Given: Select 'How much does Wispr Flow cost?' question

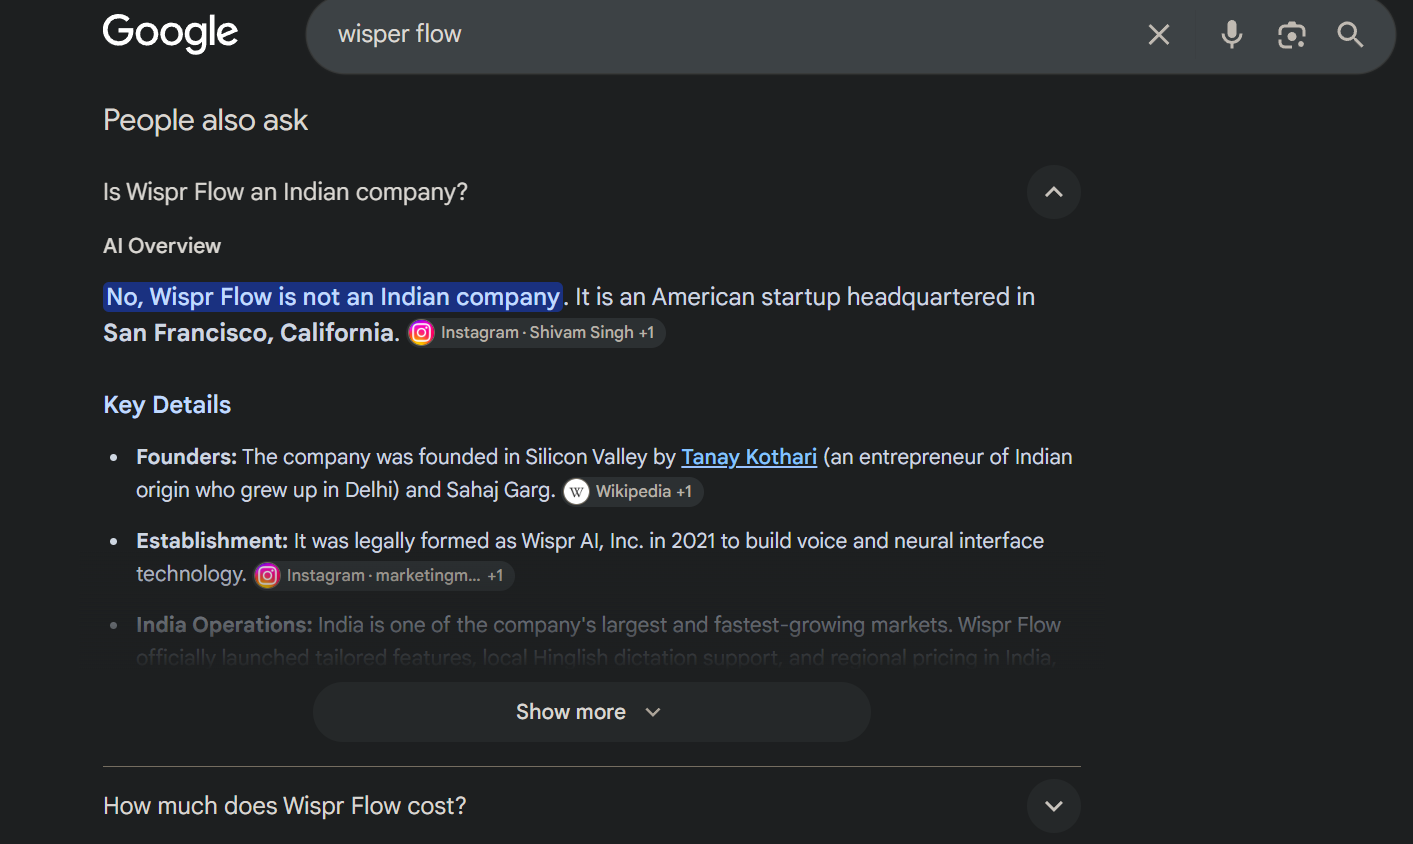Looking at the screenshot, I should (285, 806).
